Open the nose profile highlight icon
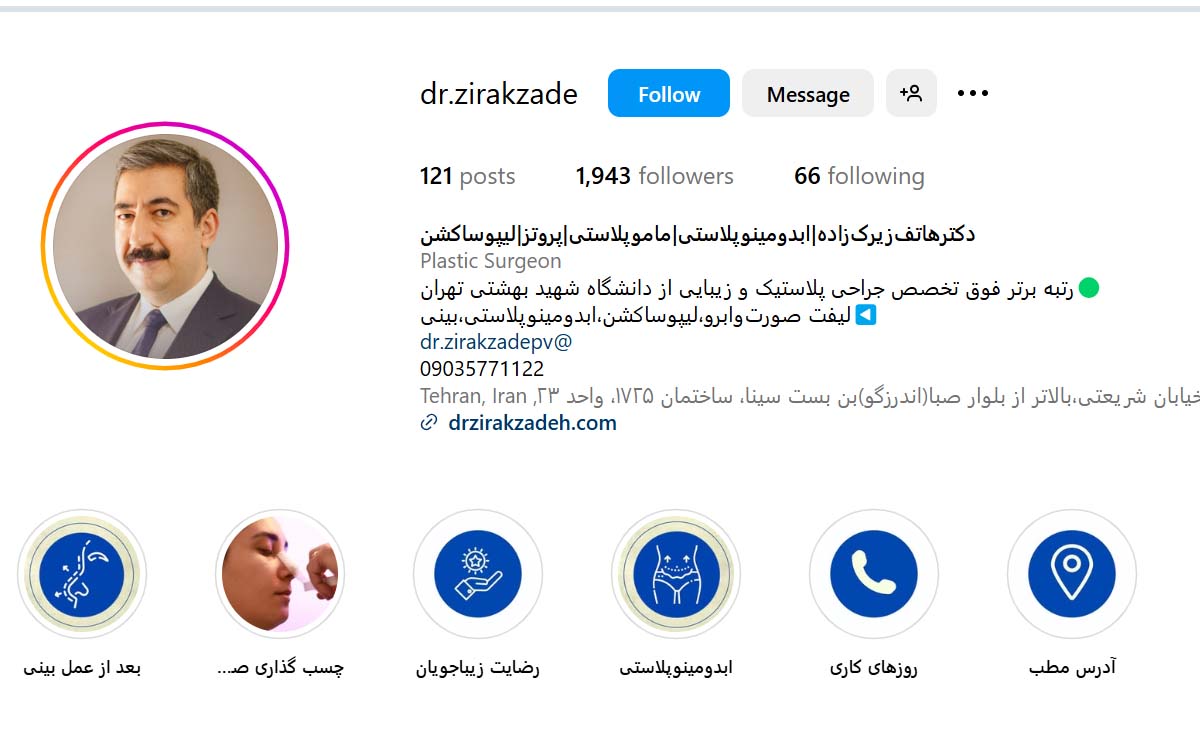 [x=82, y=574]
